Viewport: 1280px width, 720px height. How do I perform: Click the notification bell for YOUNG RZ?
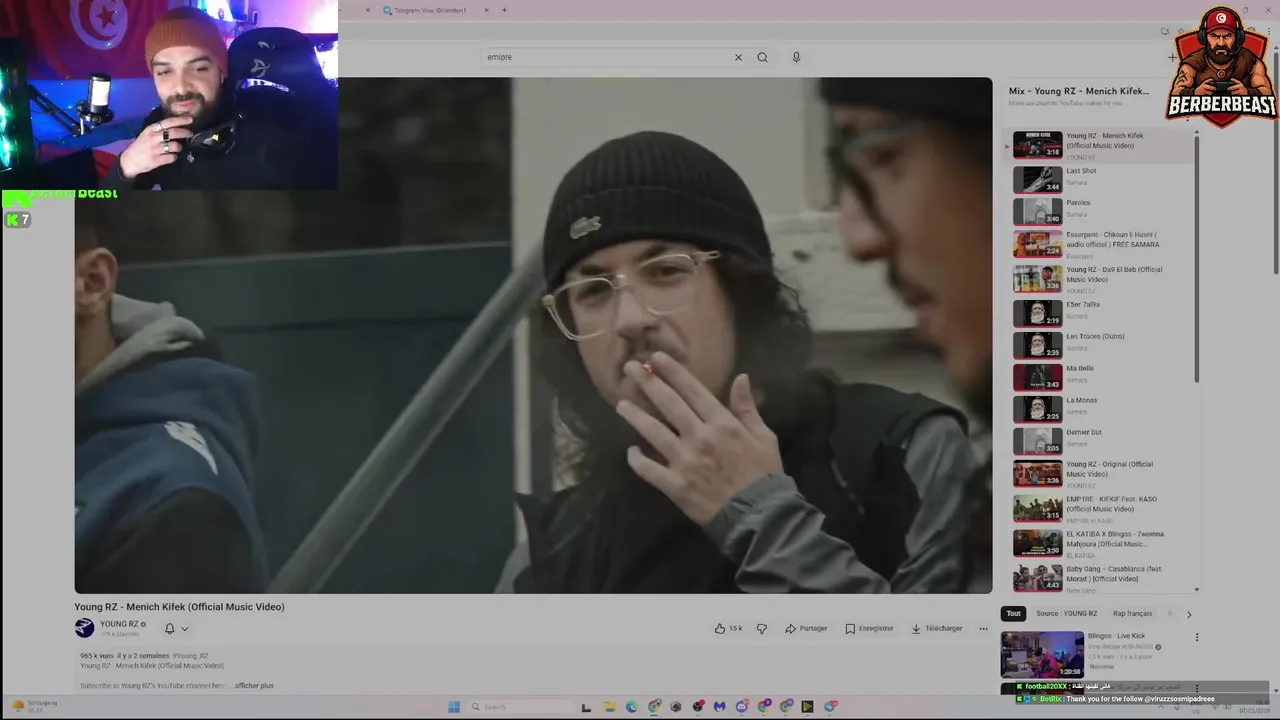[x=170, y=628]
